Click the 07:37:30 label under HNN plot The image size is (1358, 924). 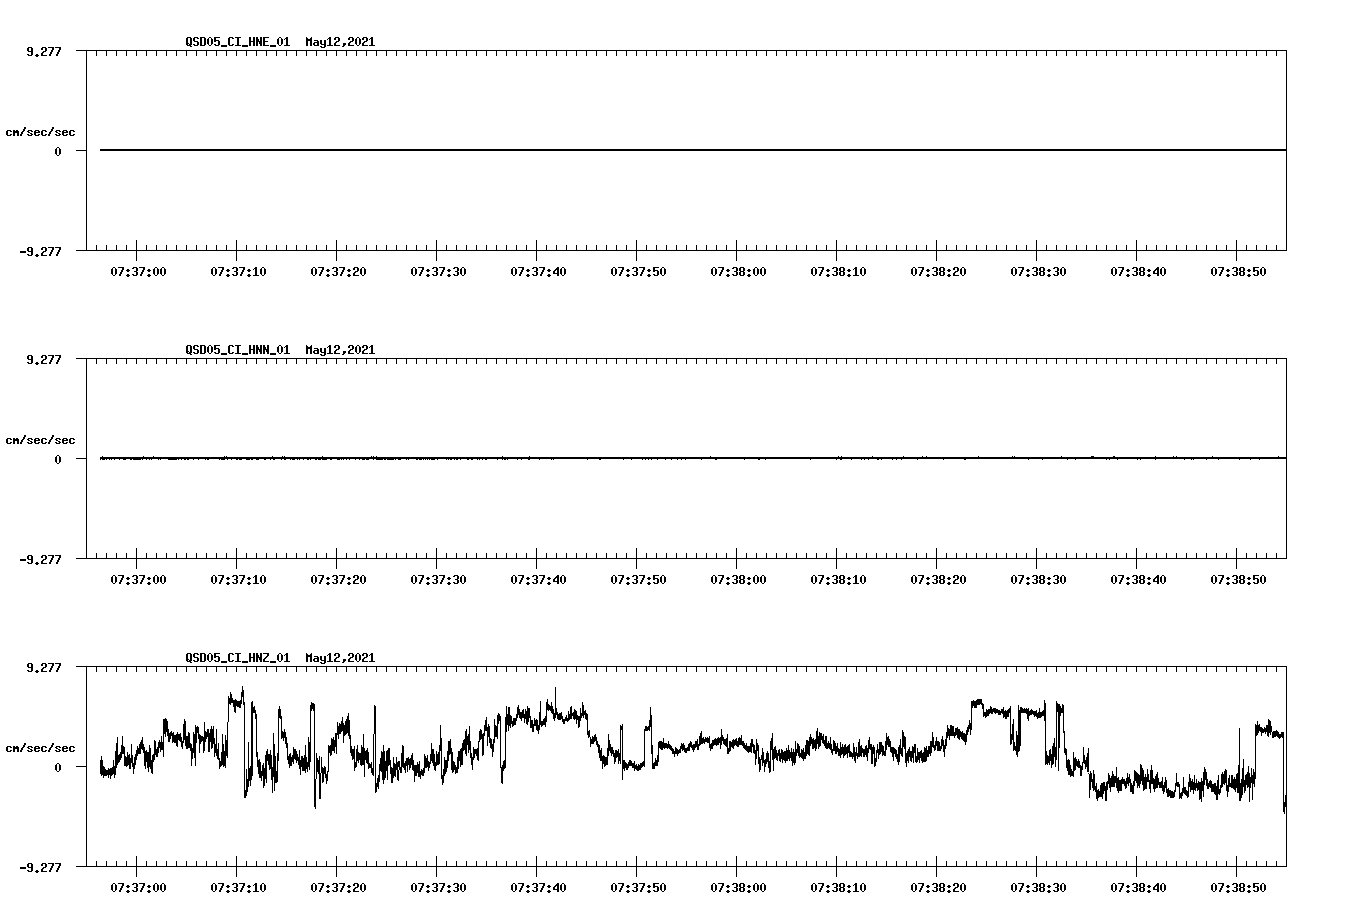pos(438,580)
